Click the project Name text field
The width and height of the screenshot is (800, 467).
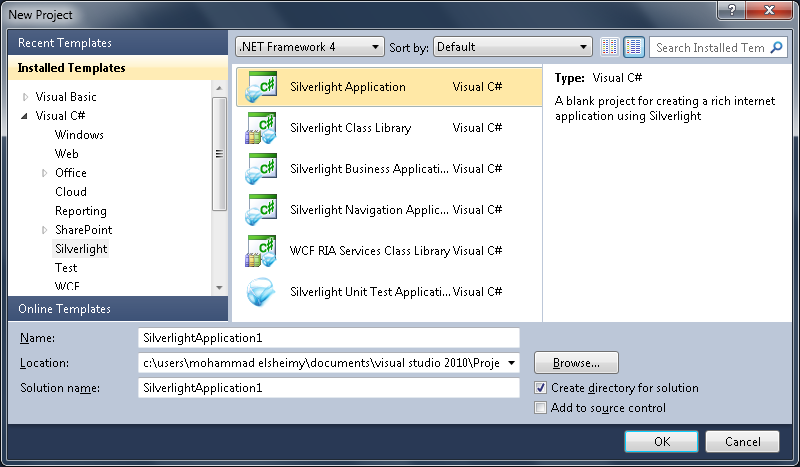click(328, 338)
